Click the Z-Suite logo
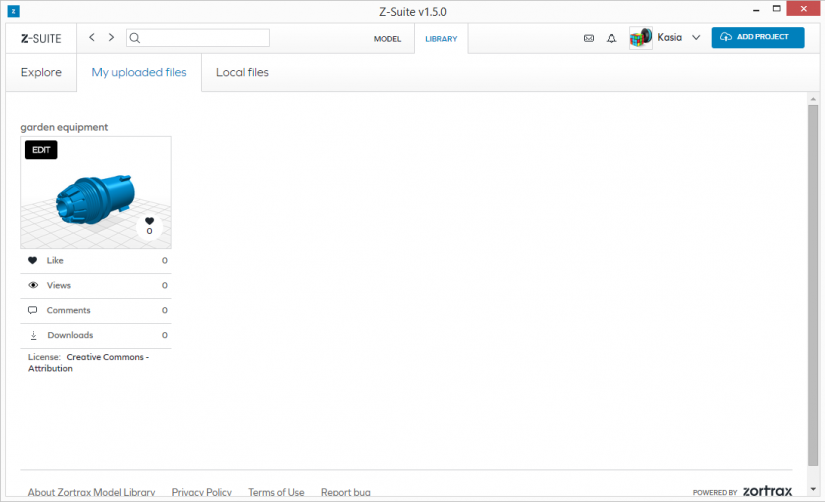 pos(41,38)
